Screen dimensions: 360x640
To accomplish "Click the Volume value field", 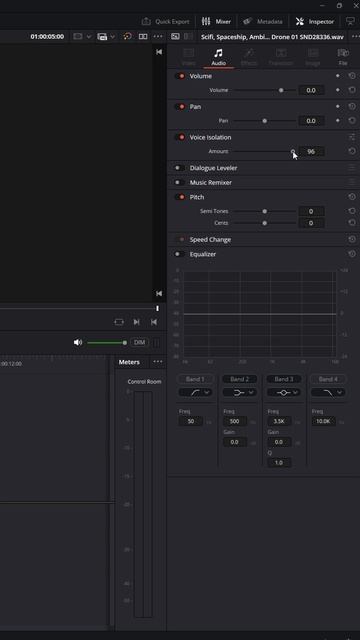I will click(311, 90).
